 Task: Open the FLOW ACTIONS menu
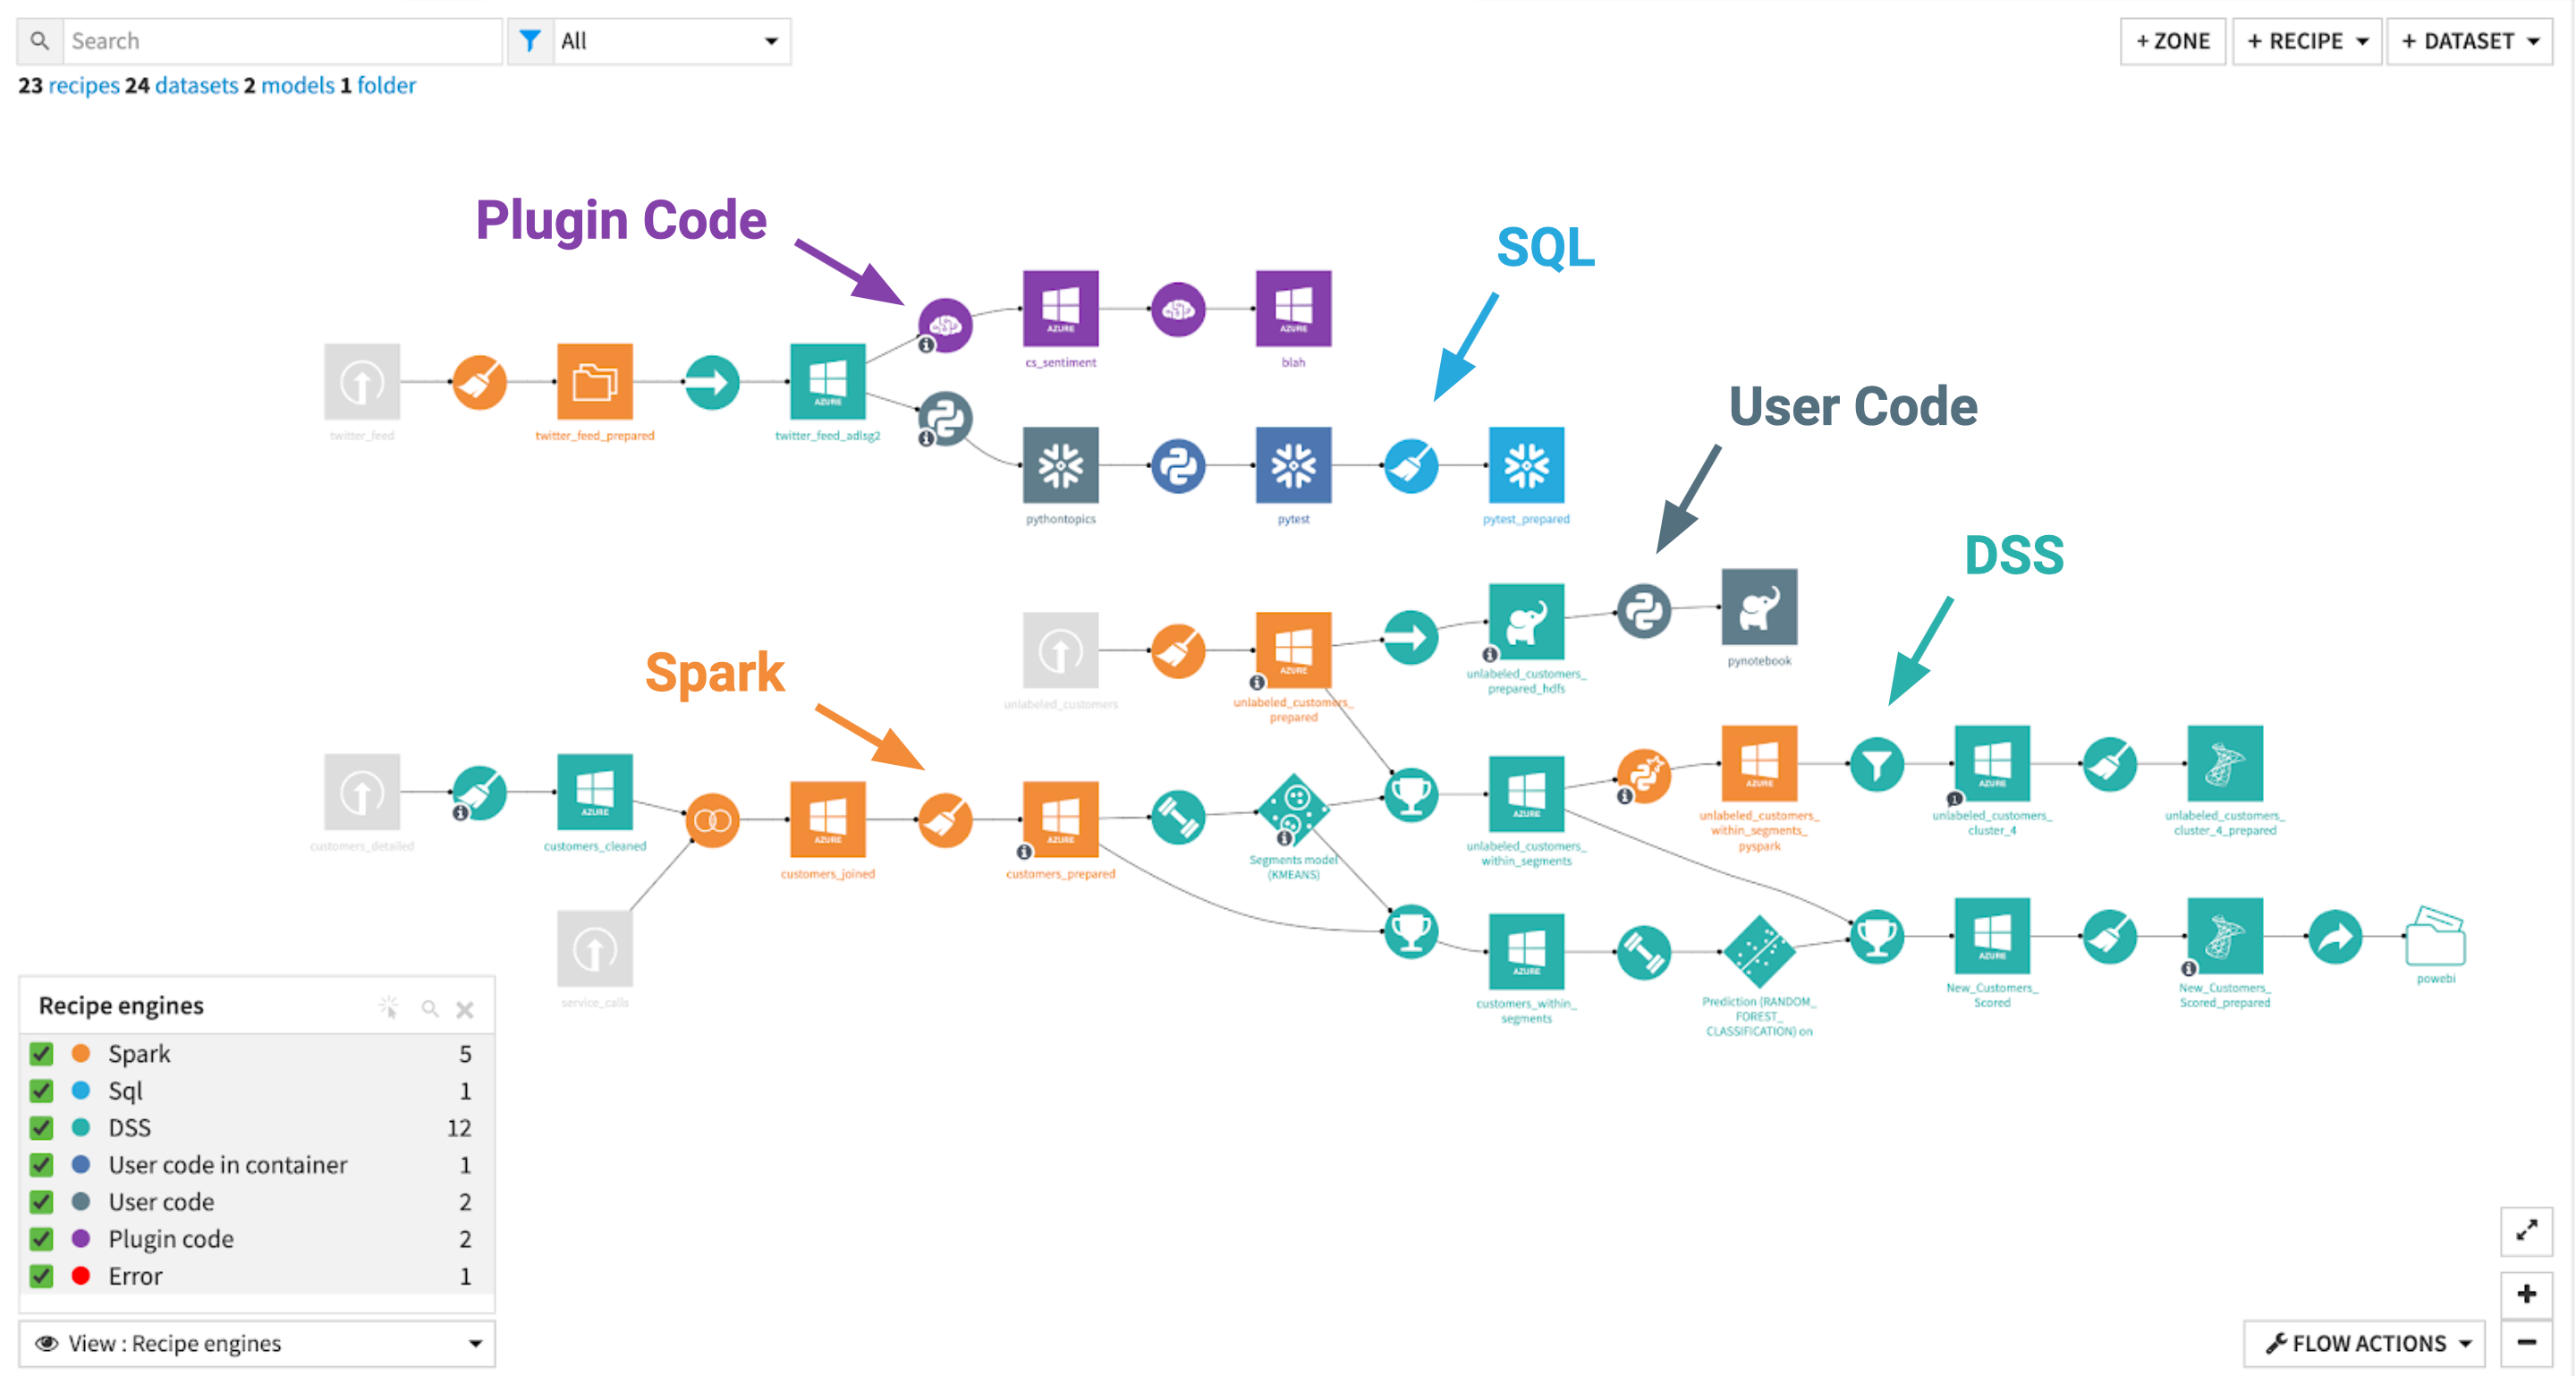pos(2363,1343)
